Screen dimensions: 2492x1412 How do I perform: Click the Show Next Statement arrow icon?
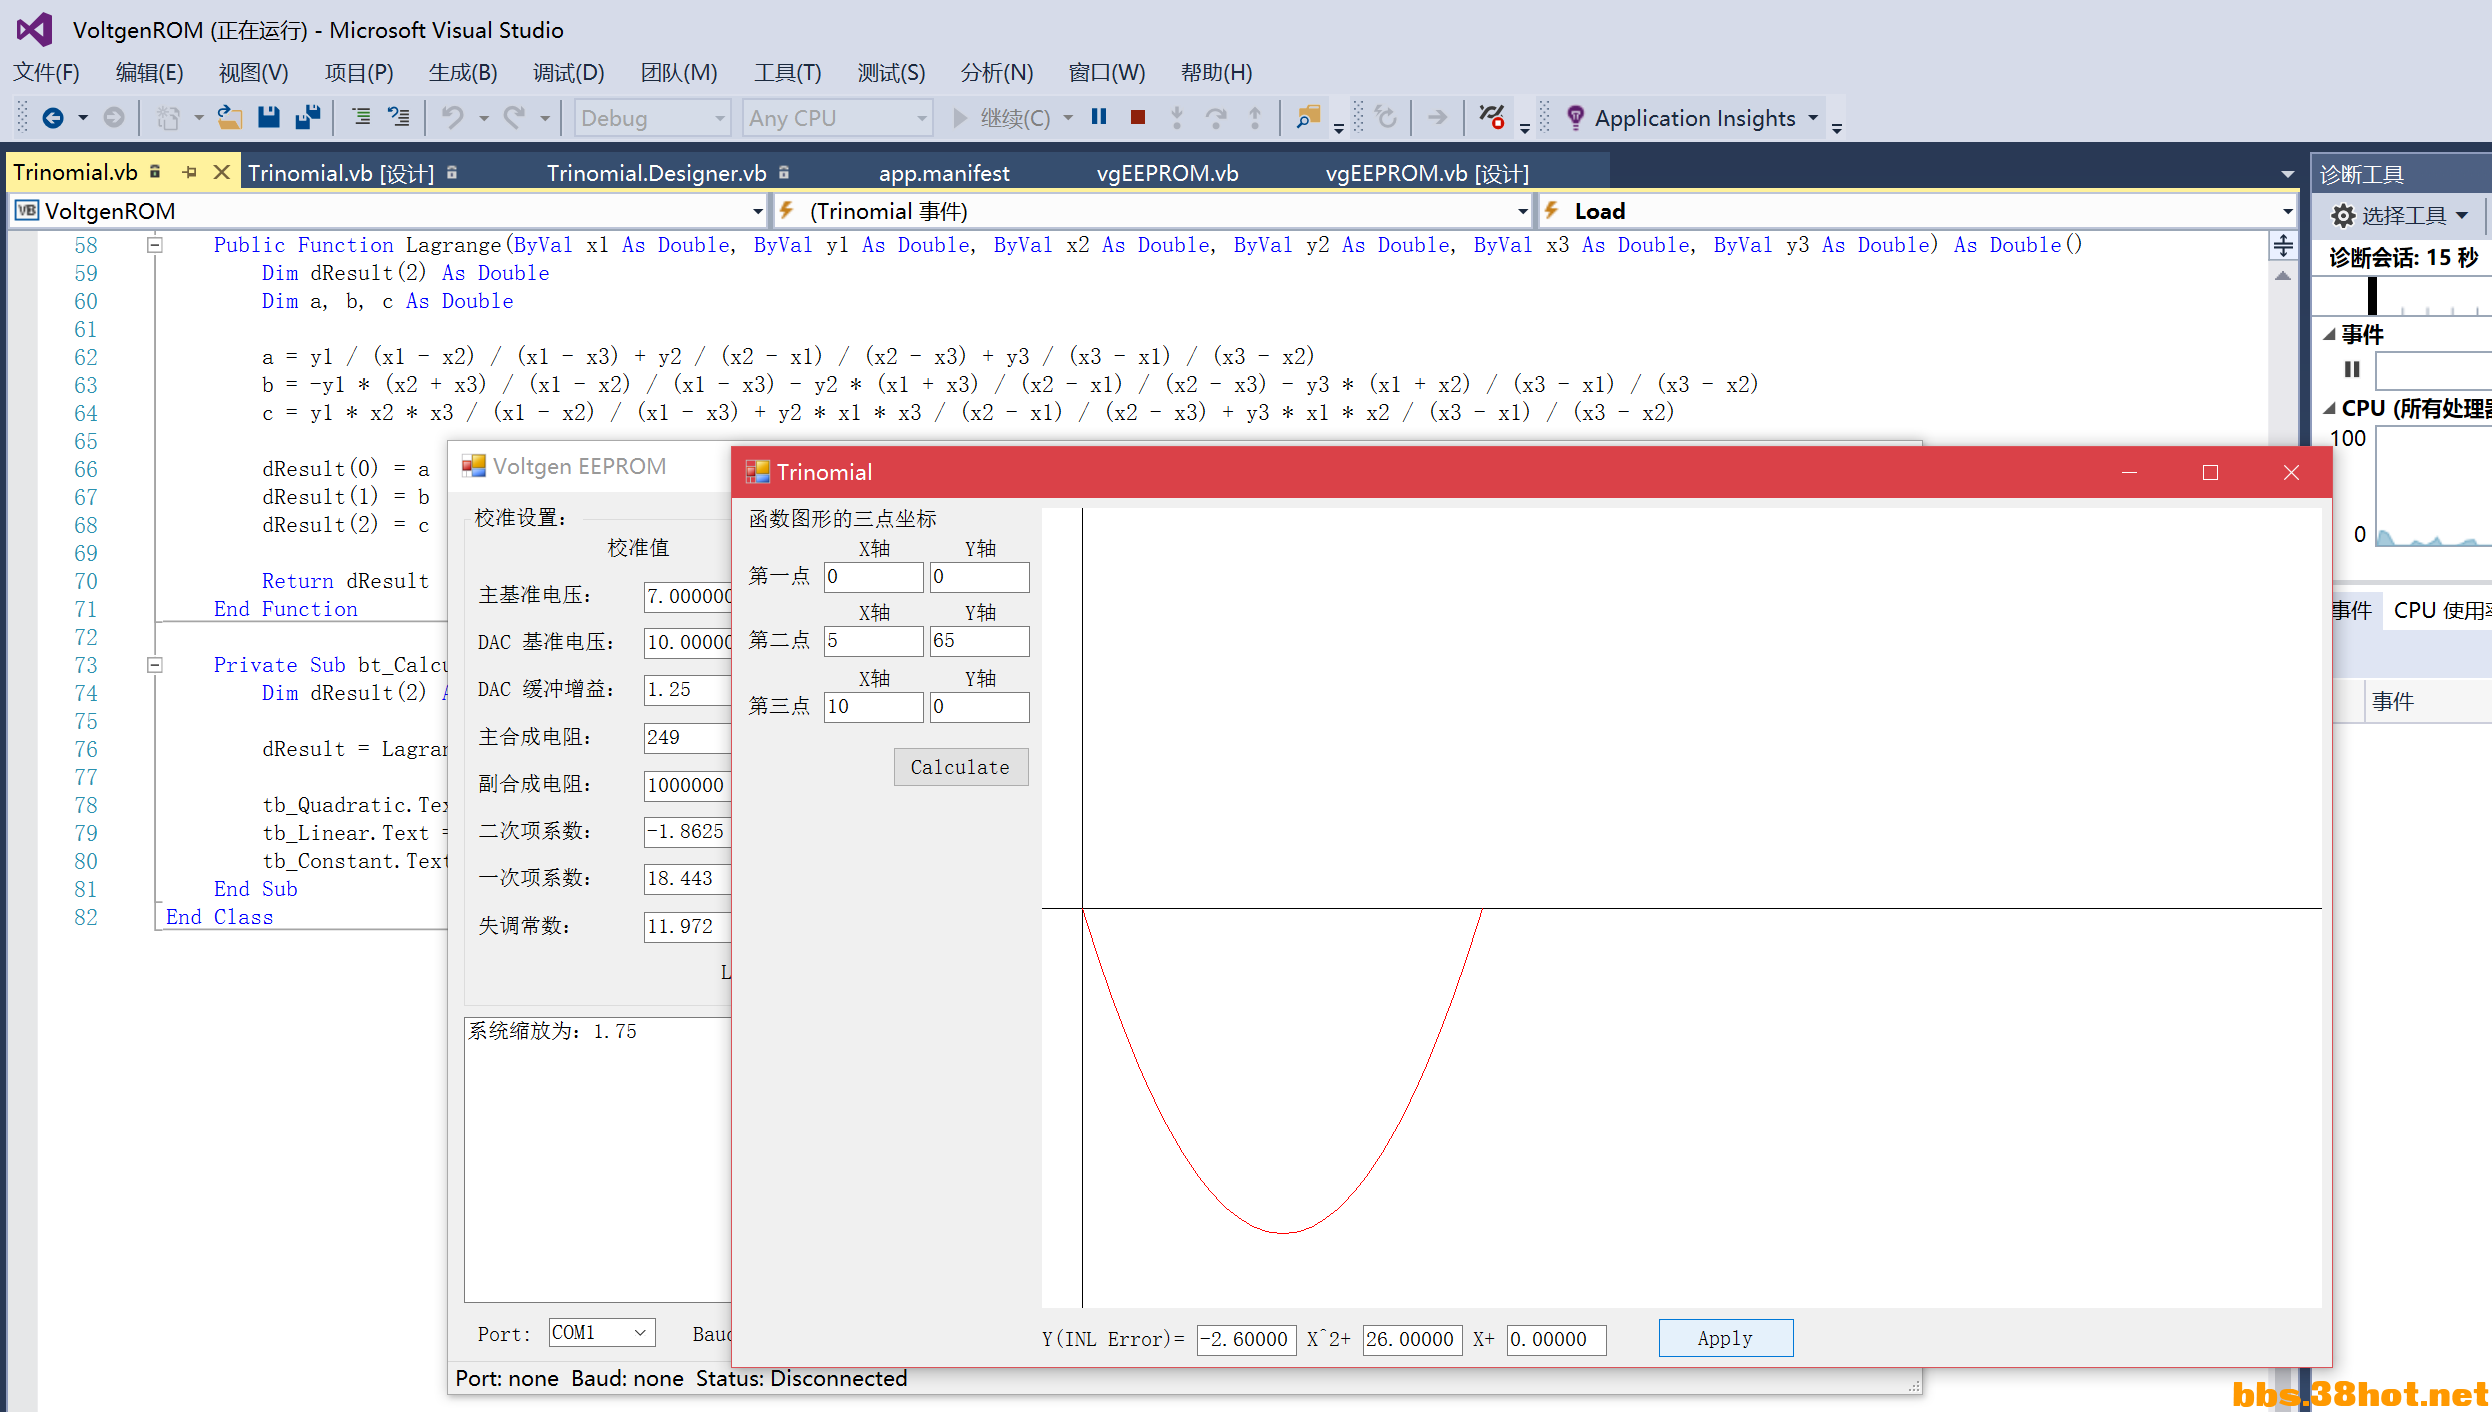(x=1437, y=118)
